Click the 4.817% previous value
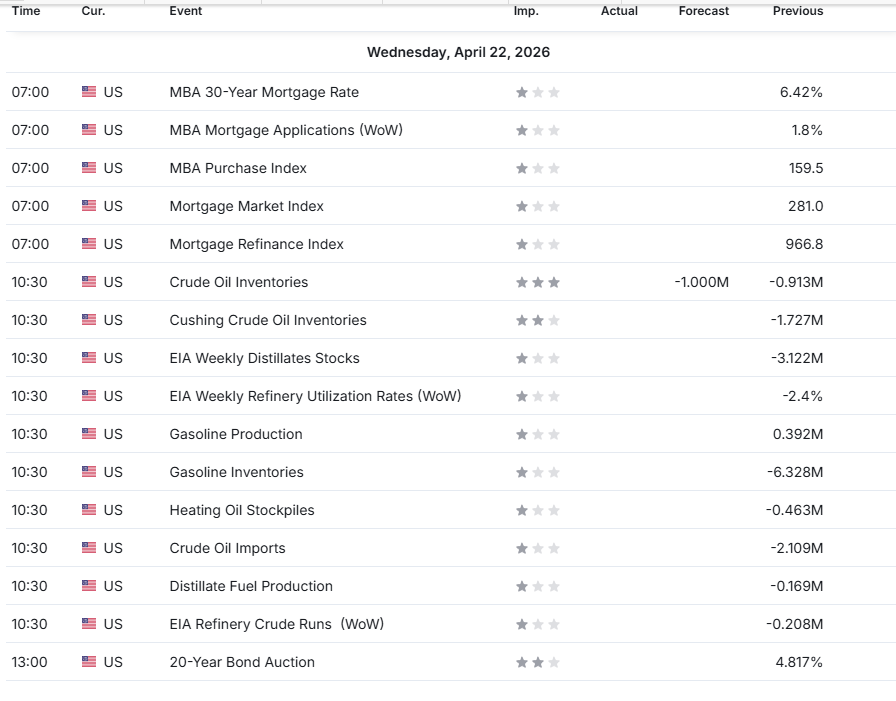Viewport: 896px width, 701px height. click(799, 662)
